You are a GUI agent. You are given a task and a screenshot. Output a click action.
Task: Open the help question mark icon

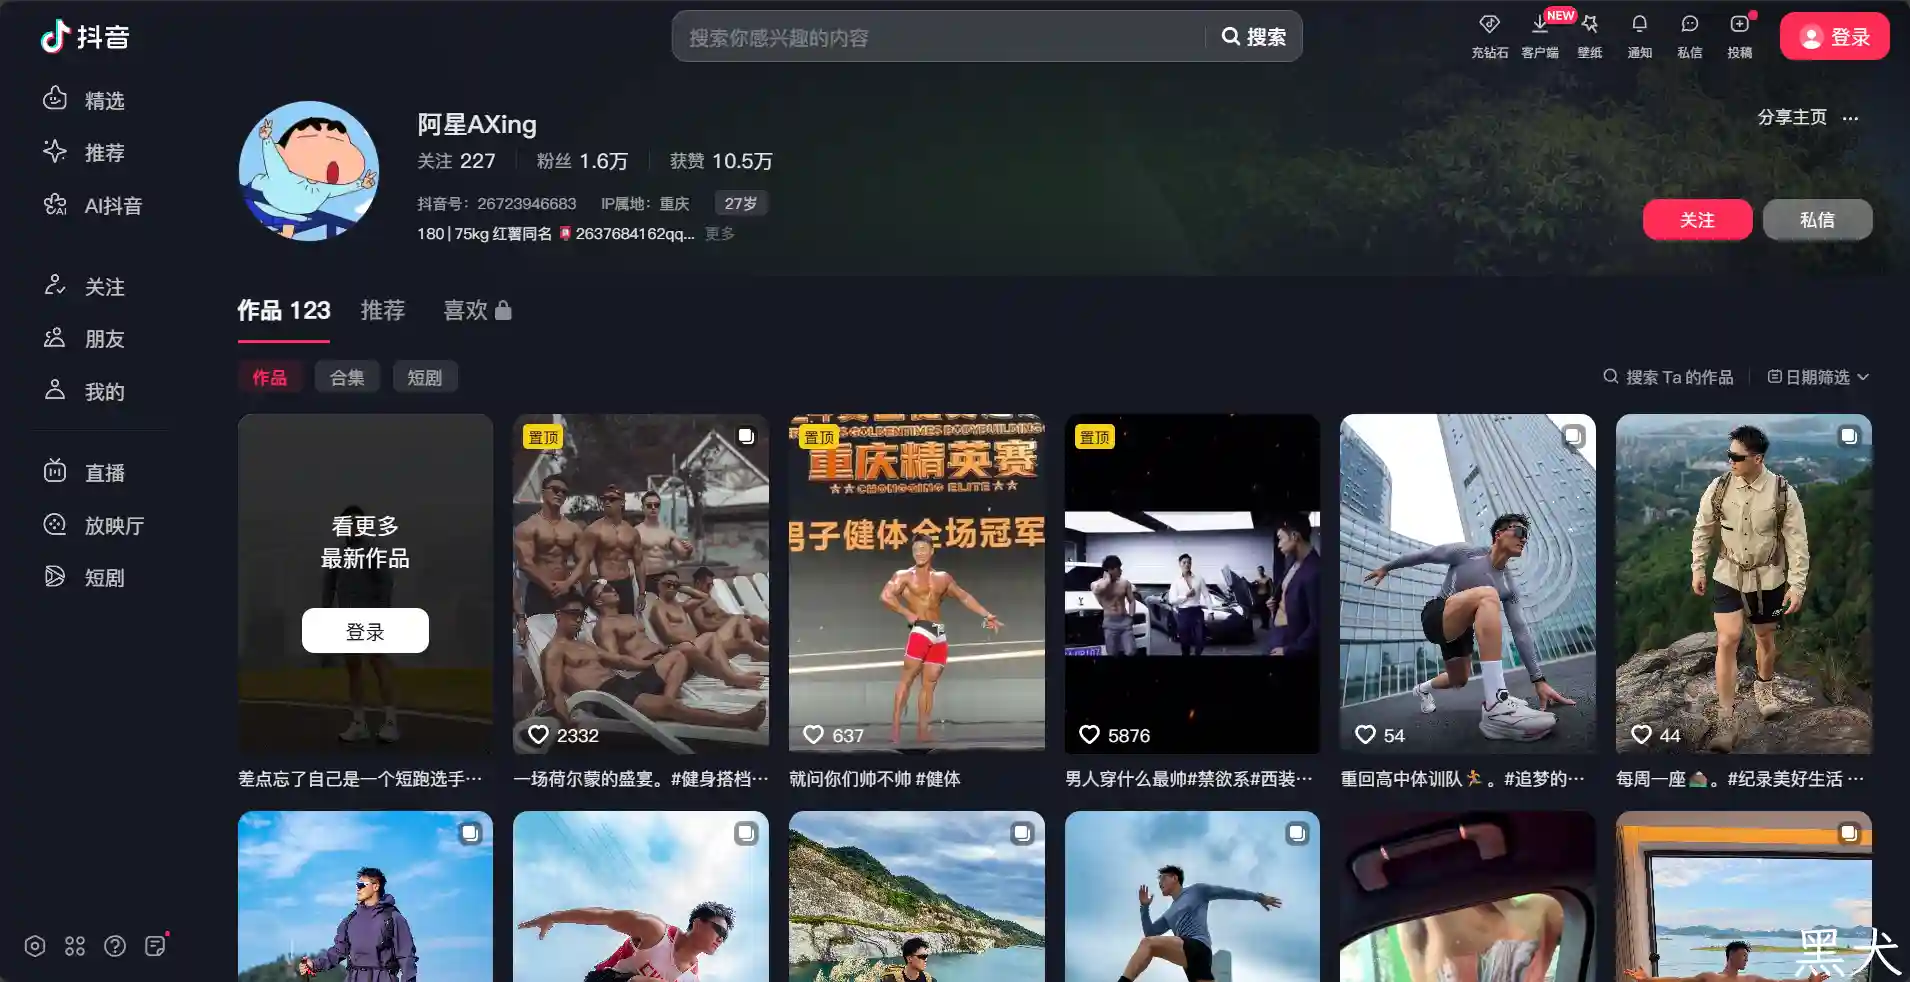click(x=115, y=946)
